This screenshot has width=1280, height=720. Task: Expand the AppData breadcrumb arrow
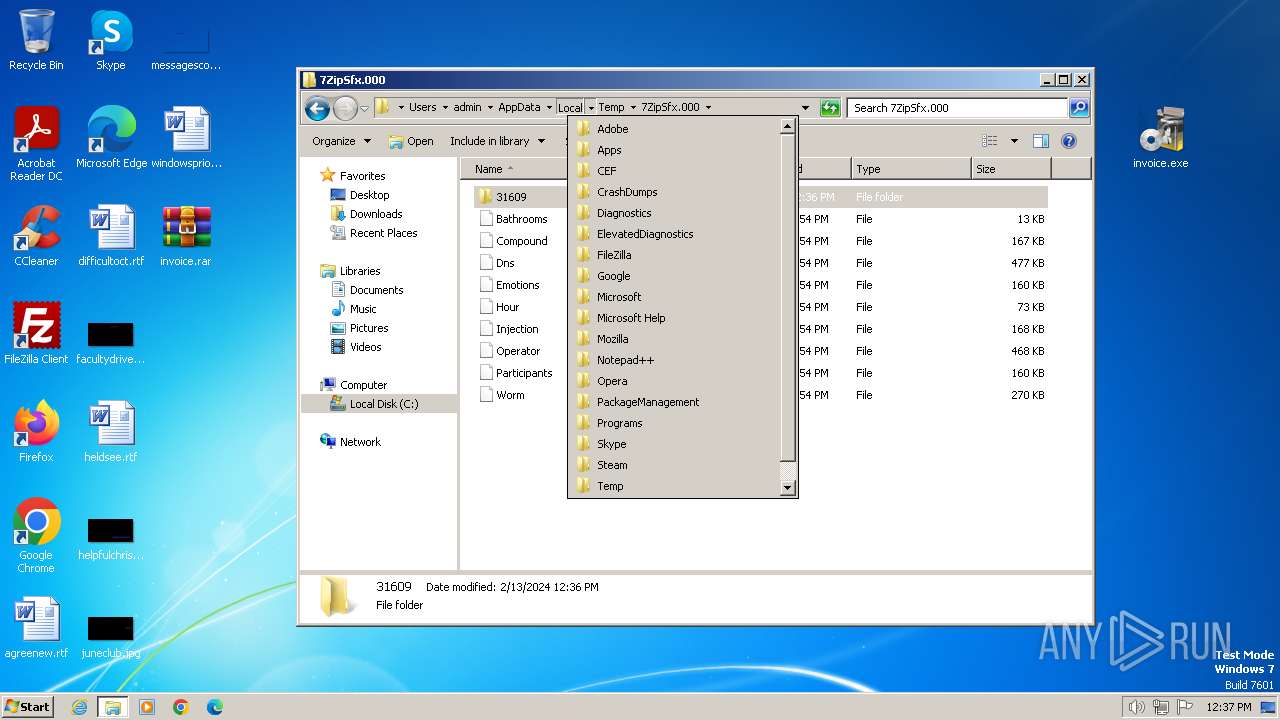(x=549, y=107)
